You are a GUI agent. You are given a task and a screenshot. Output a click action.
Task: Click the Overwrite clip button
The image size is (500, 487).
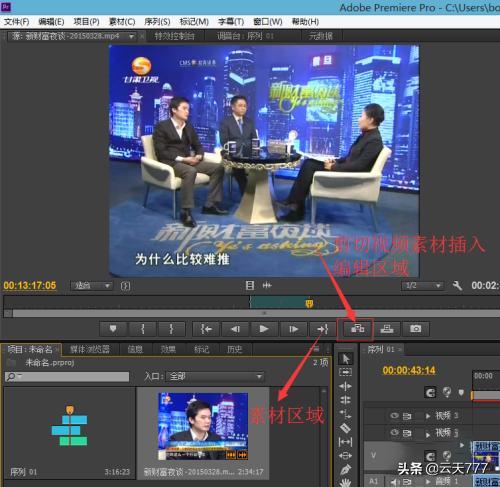tap(387, 329)
